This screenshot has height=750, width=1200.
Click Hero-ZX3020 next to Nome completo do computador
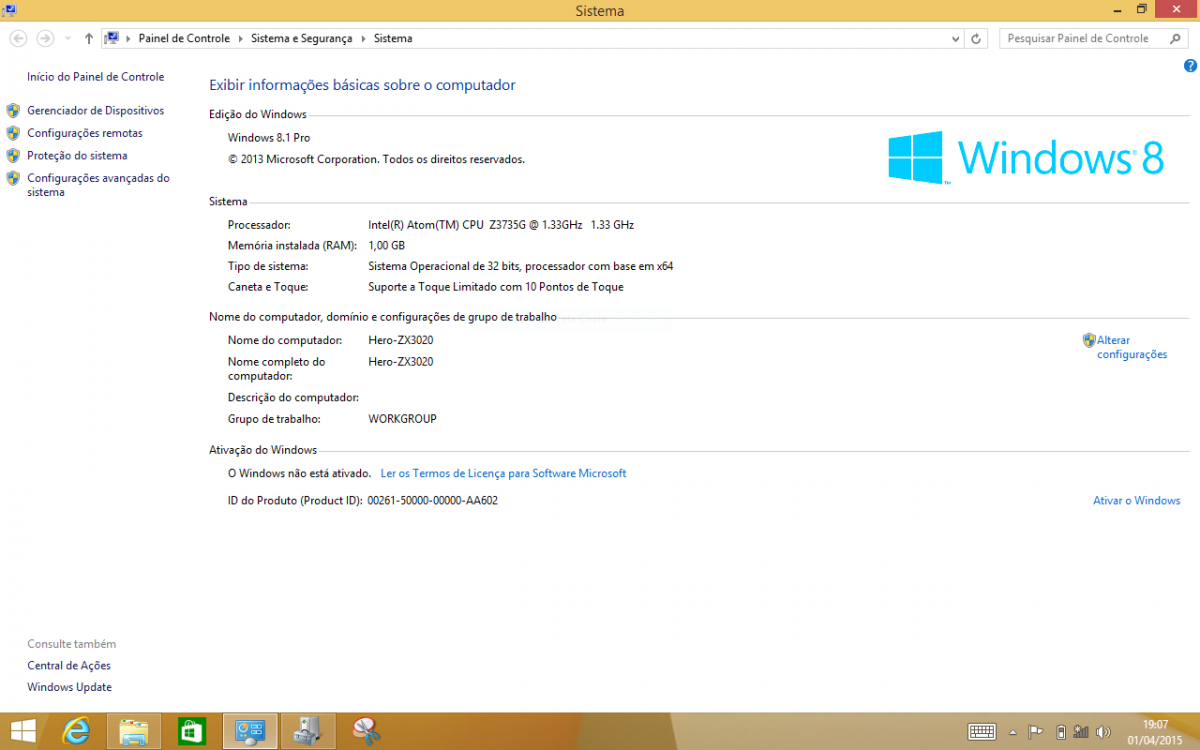[x=401, y=362]
